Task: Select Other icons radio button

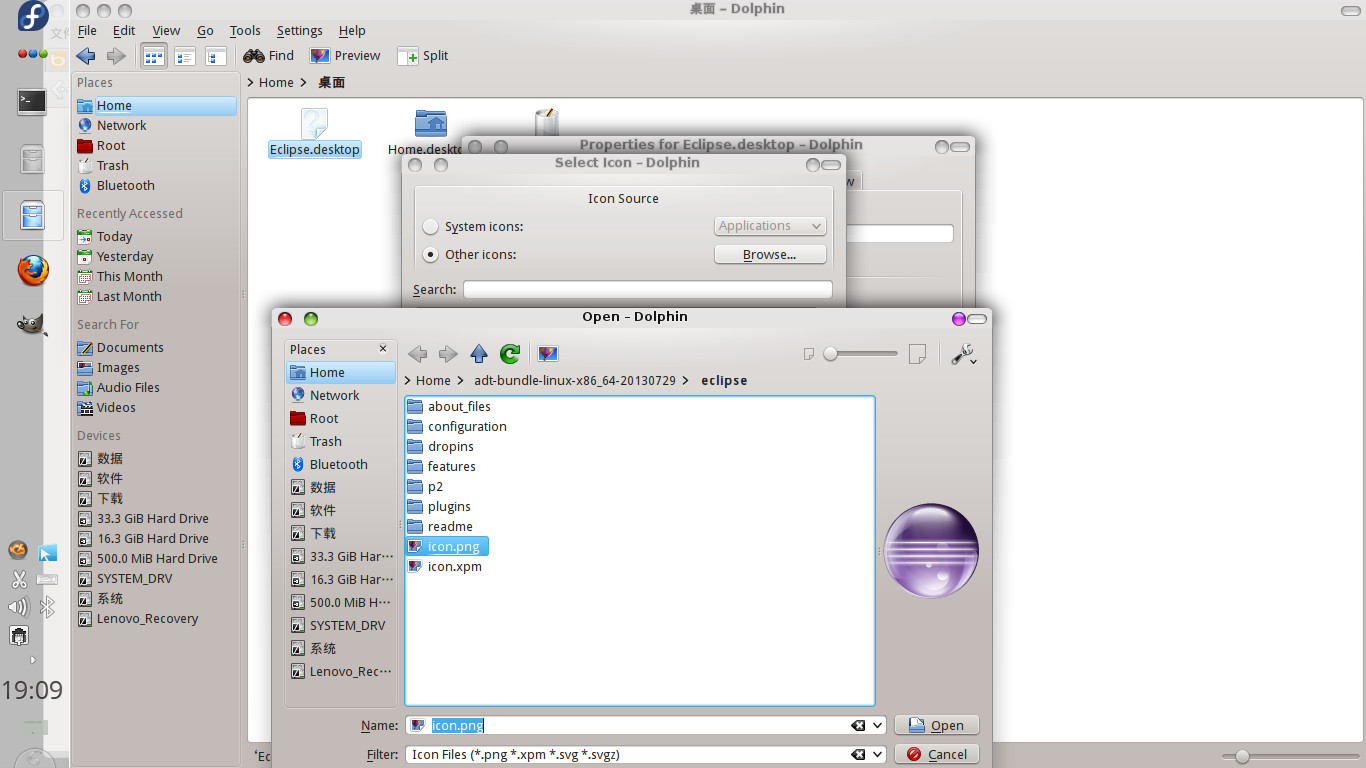Action: point(430,255)
